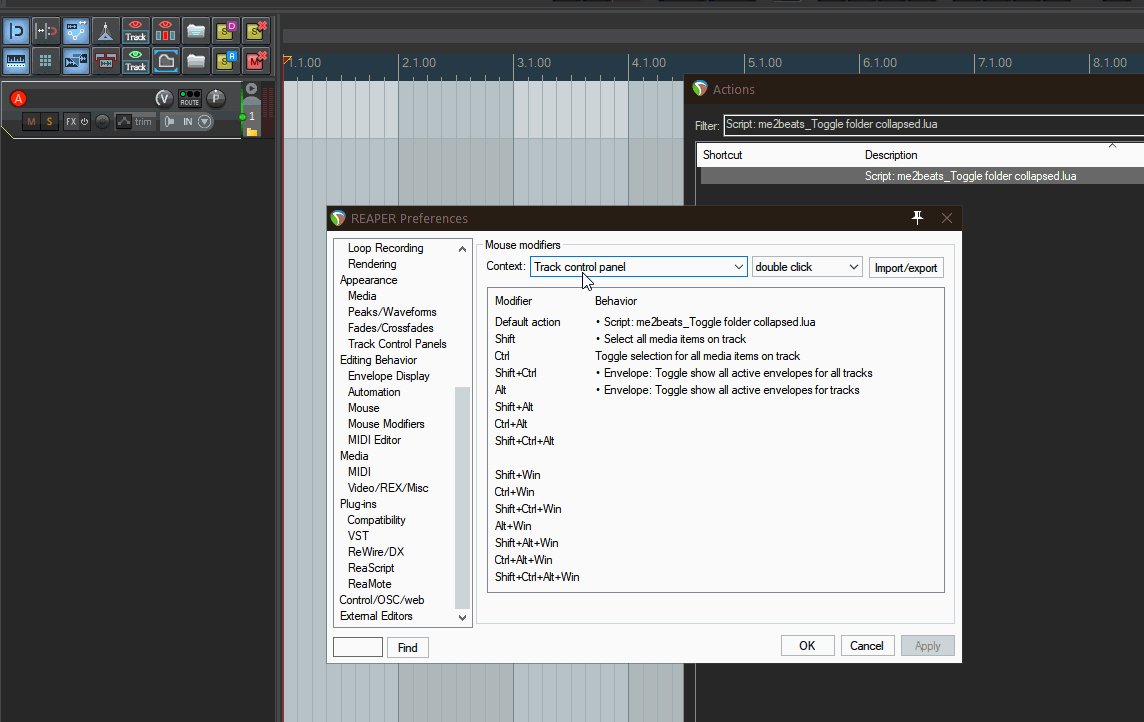This screenshot has width=1144, height=722.
Task: Click the red M icon with X
Action: (255, 61)
